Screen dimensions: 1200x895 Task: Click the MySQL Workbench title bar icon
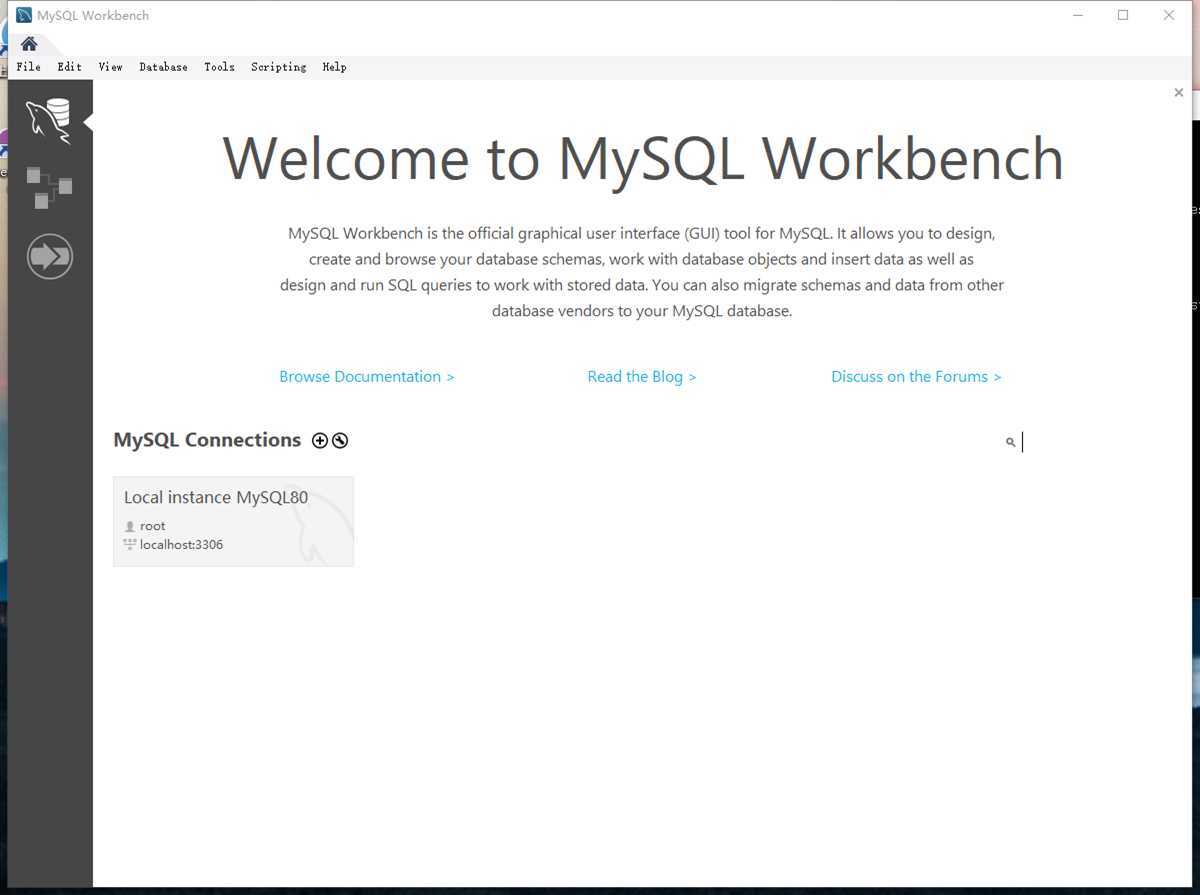[x=24, y=15]
